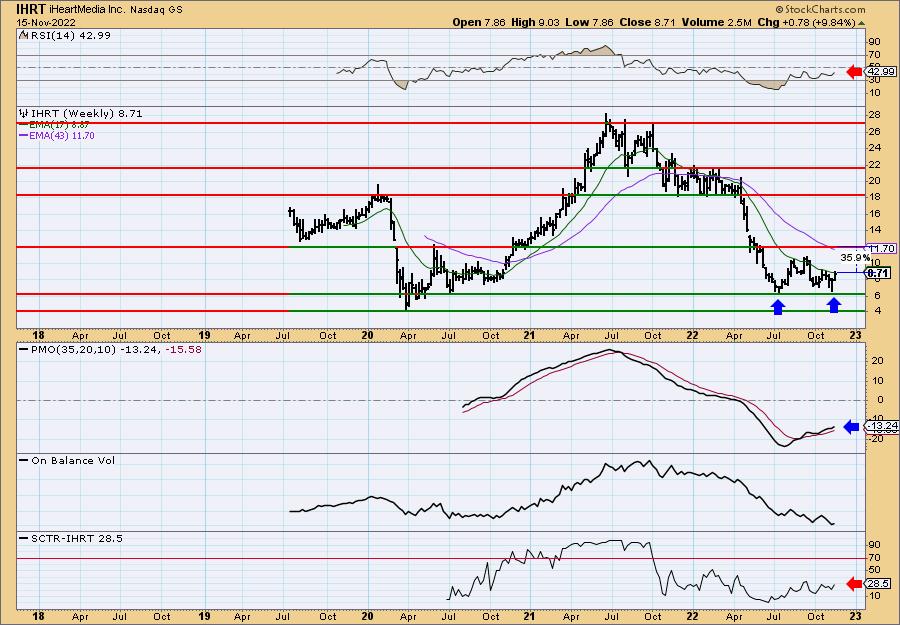This screenshot has height=625, width=900.
Task: Click the High 9.03 value
Action: click(534, 22)
